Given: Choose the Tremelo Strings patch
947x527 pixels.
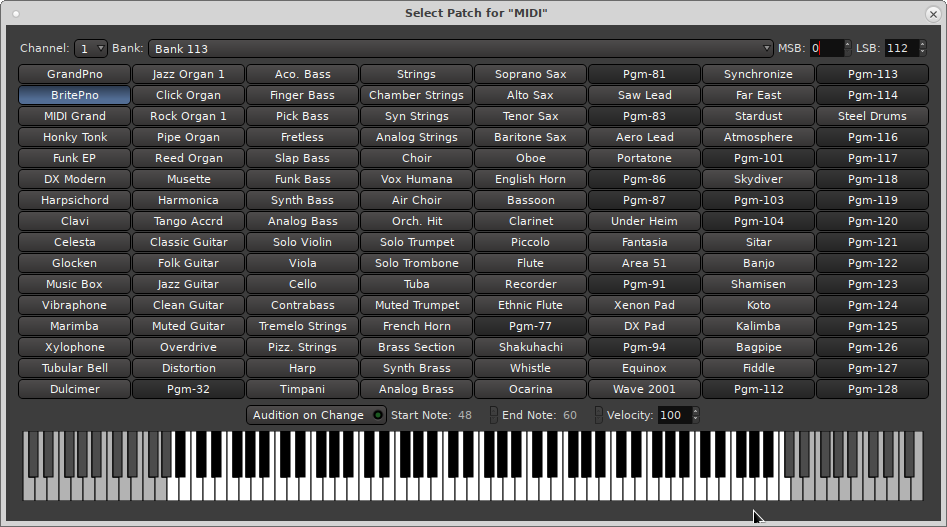Looking at the screenshot, I should tap(302, 326).
